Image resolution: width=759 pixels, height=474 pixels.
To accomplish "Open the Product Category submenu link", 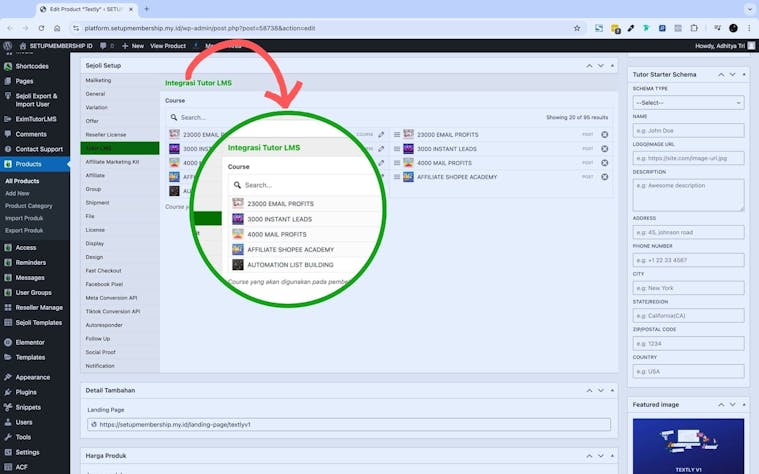I will (x=28, y=206).
